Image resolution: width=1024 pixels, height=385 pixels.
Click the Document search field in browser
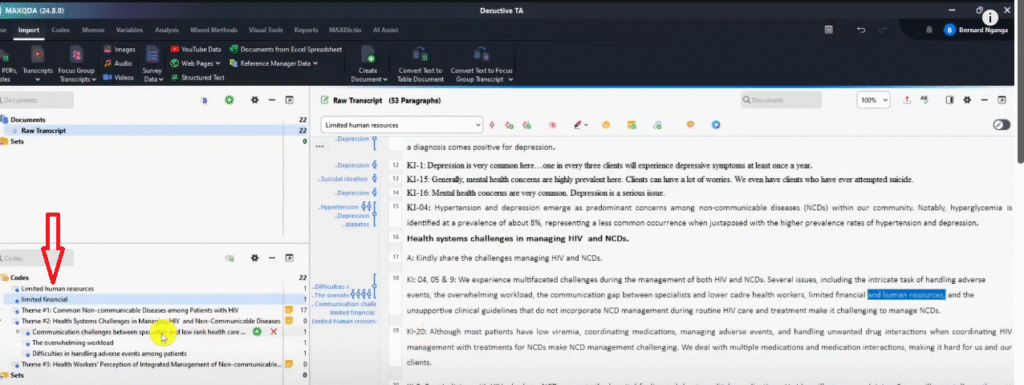point(781,100)
